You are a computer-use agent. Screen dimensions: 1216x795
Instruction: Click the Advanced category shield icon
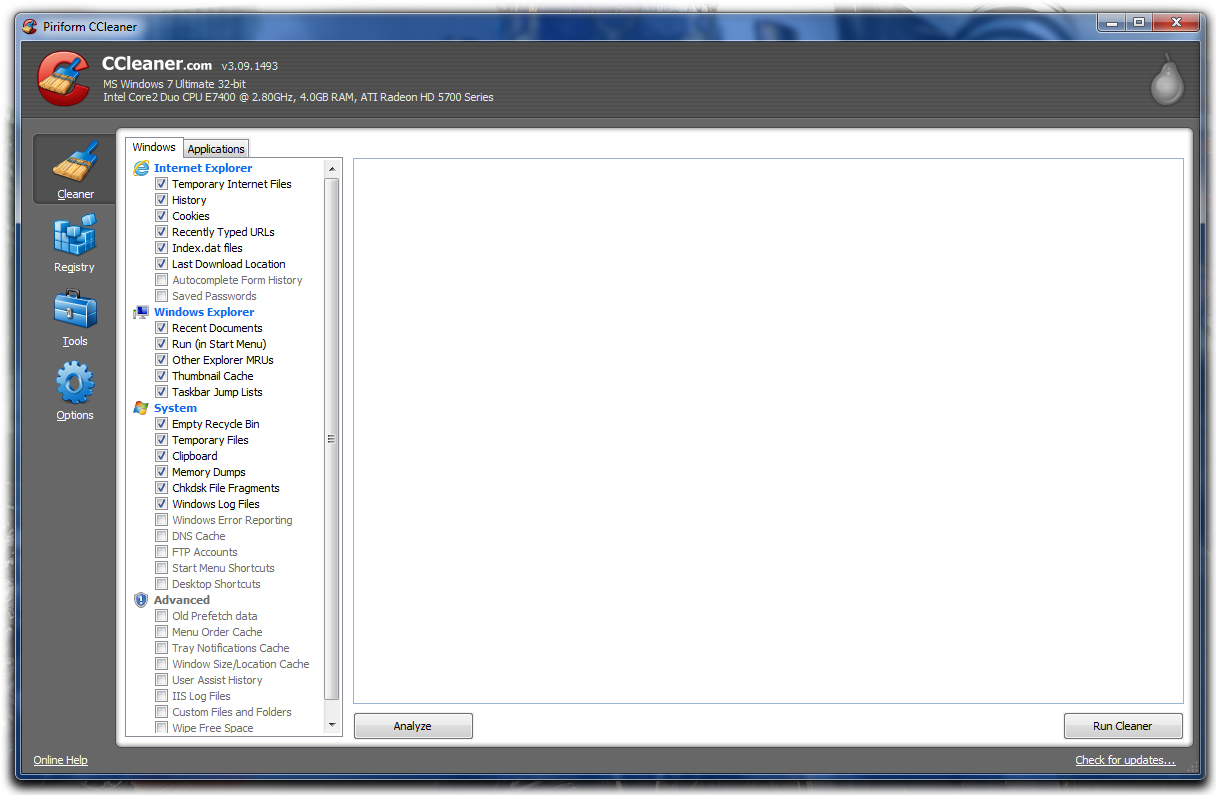point(140,599)
